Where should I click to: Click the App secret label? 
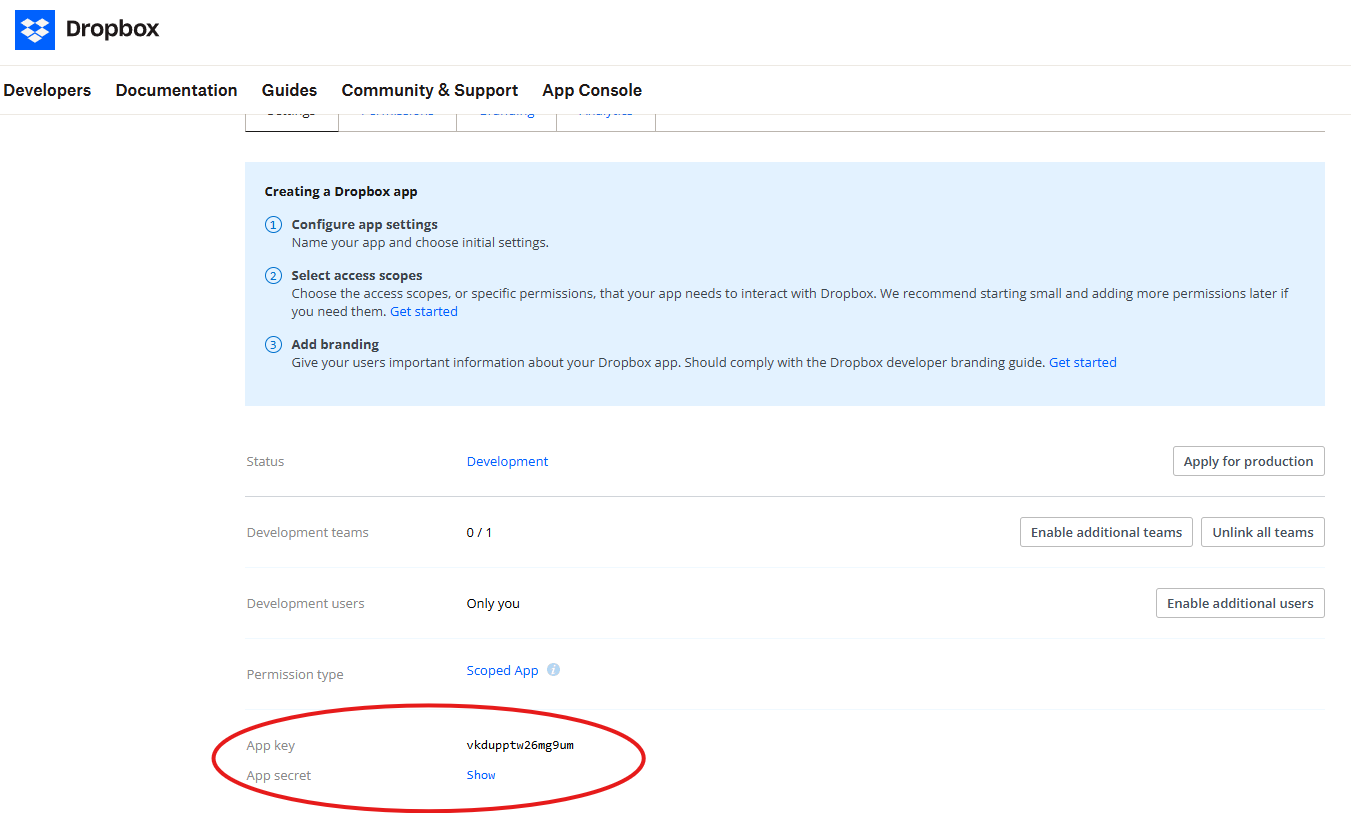[279, 775]
